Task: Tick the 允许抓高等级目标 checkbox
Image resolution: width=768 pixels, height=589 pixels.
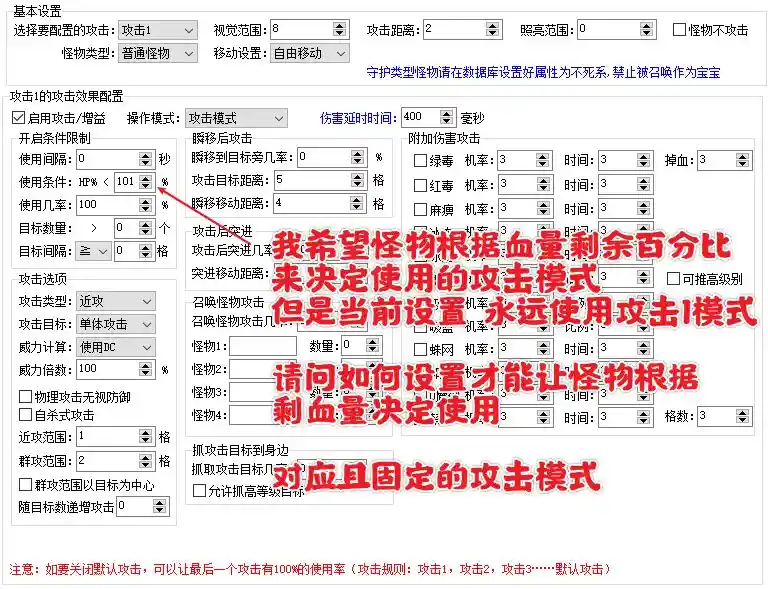Action: [199, 491]
